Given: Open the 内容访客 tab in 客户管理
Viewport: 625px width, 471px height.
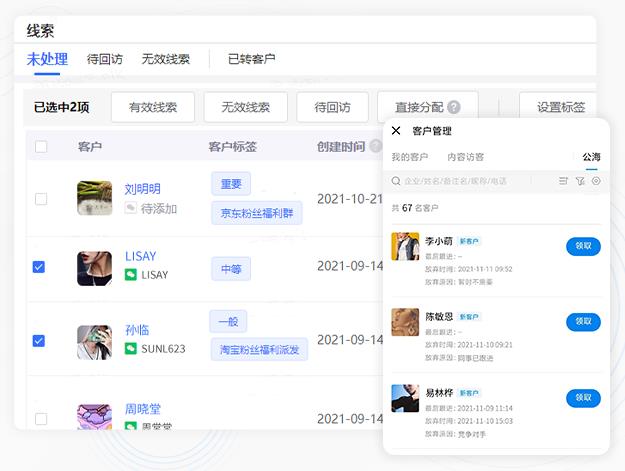Looking at the screenshot, I should (x=466, y=157).
